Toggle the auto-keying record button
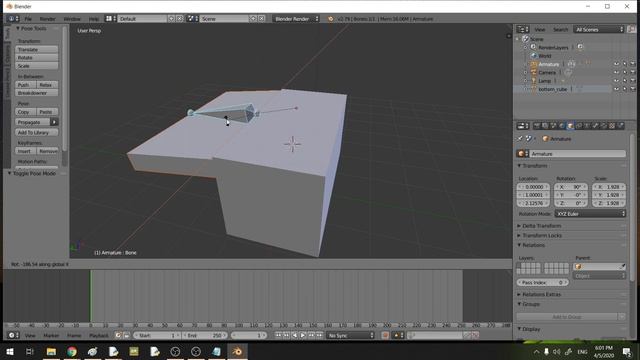The image size is (640, 360). 385,335
